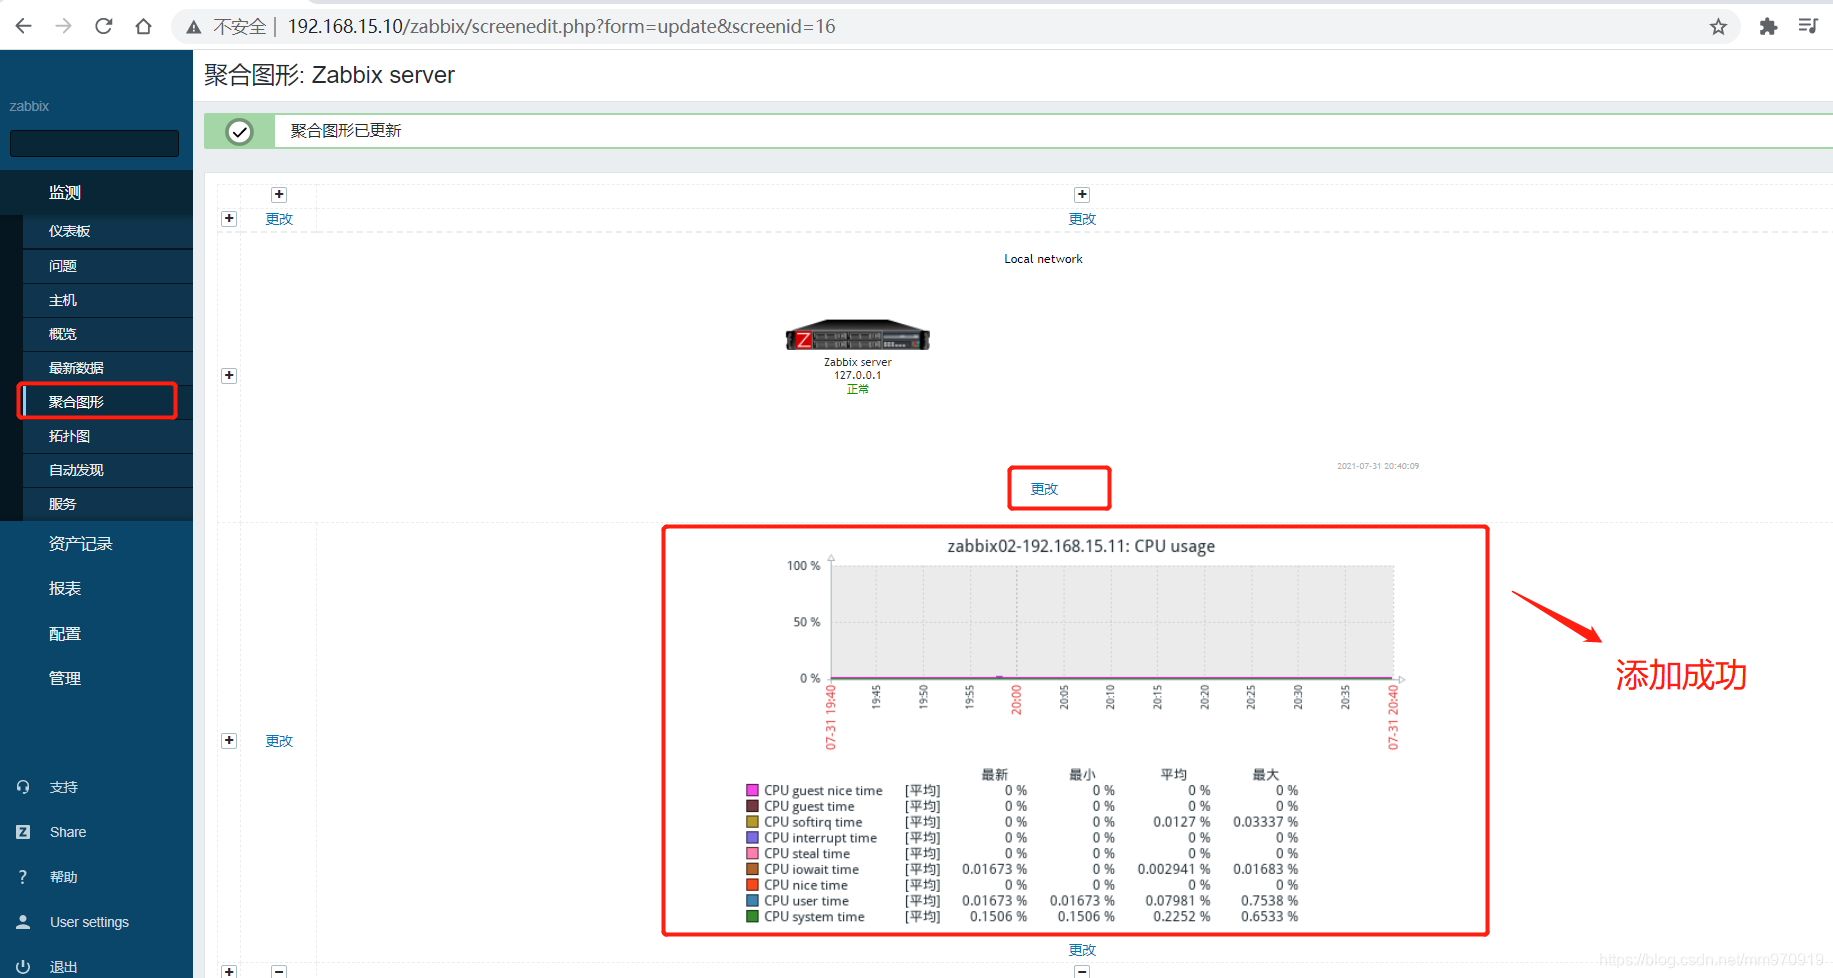Click the browser forward arrow
Image resolution: width=1833 pixels, height=978 pixels.
pyautogui.click(x=63, y=26)
